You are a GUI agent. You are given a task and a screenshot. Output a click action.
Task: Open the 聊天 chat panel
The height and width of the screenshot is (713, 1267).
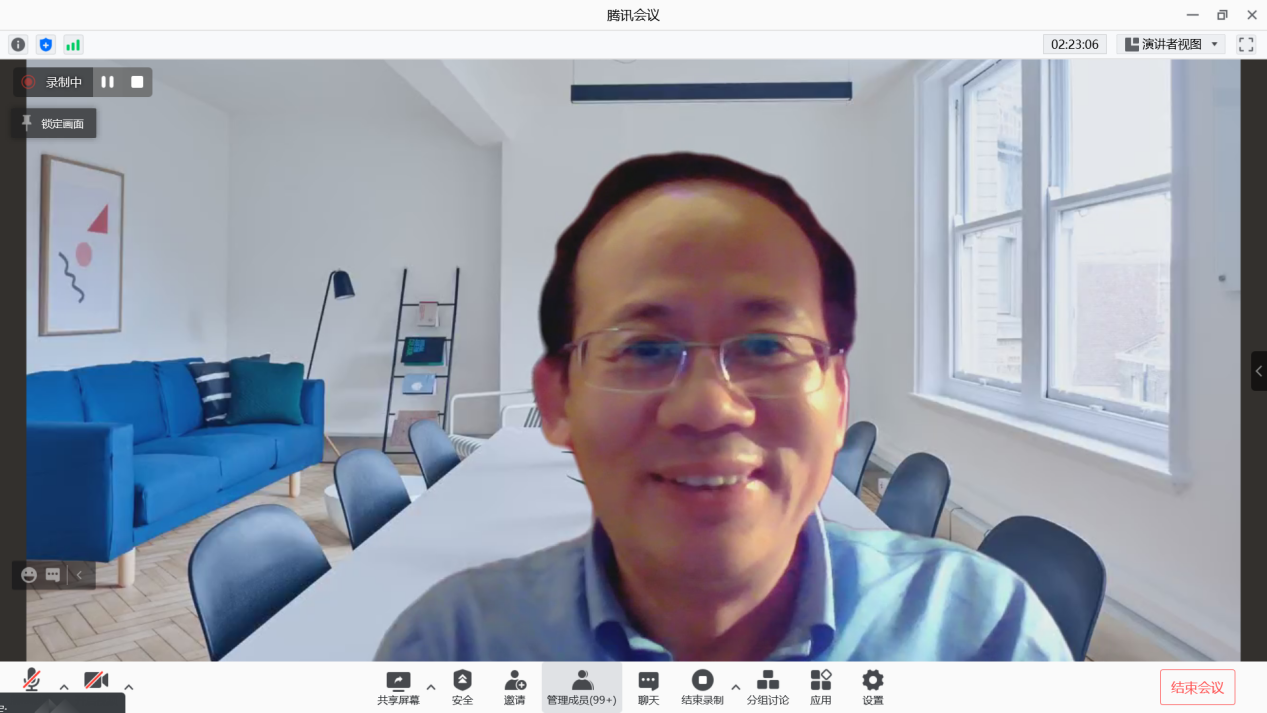coord(648,688)
